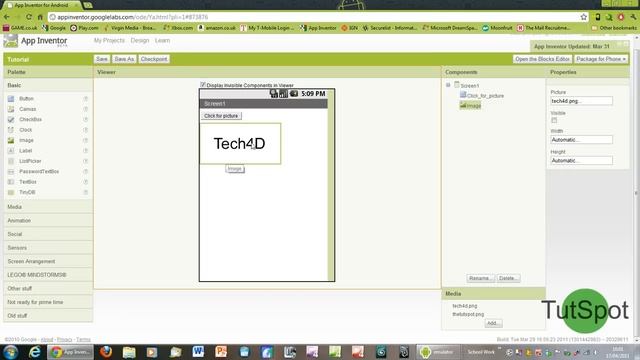Click the App Inventor logo icon
The image size is (640, 360).
click(11, 41)
